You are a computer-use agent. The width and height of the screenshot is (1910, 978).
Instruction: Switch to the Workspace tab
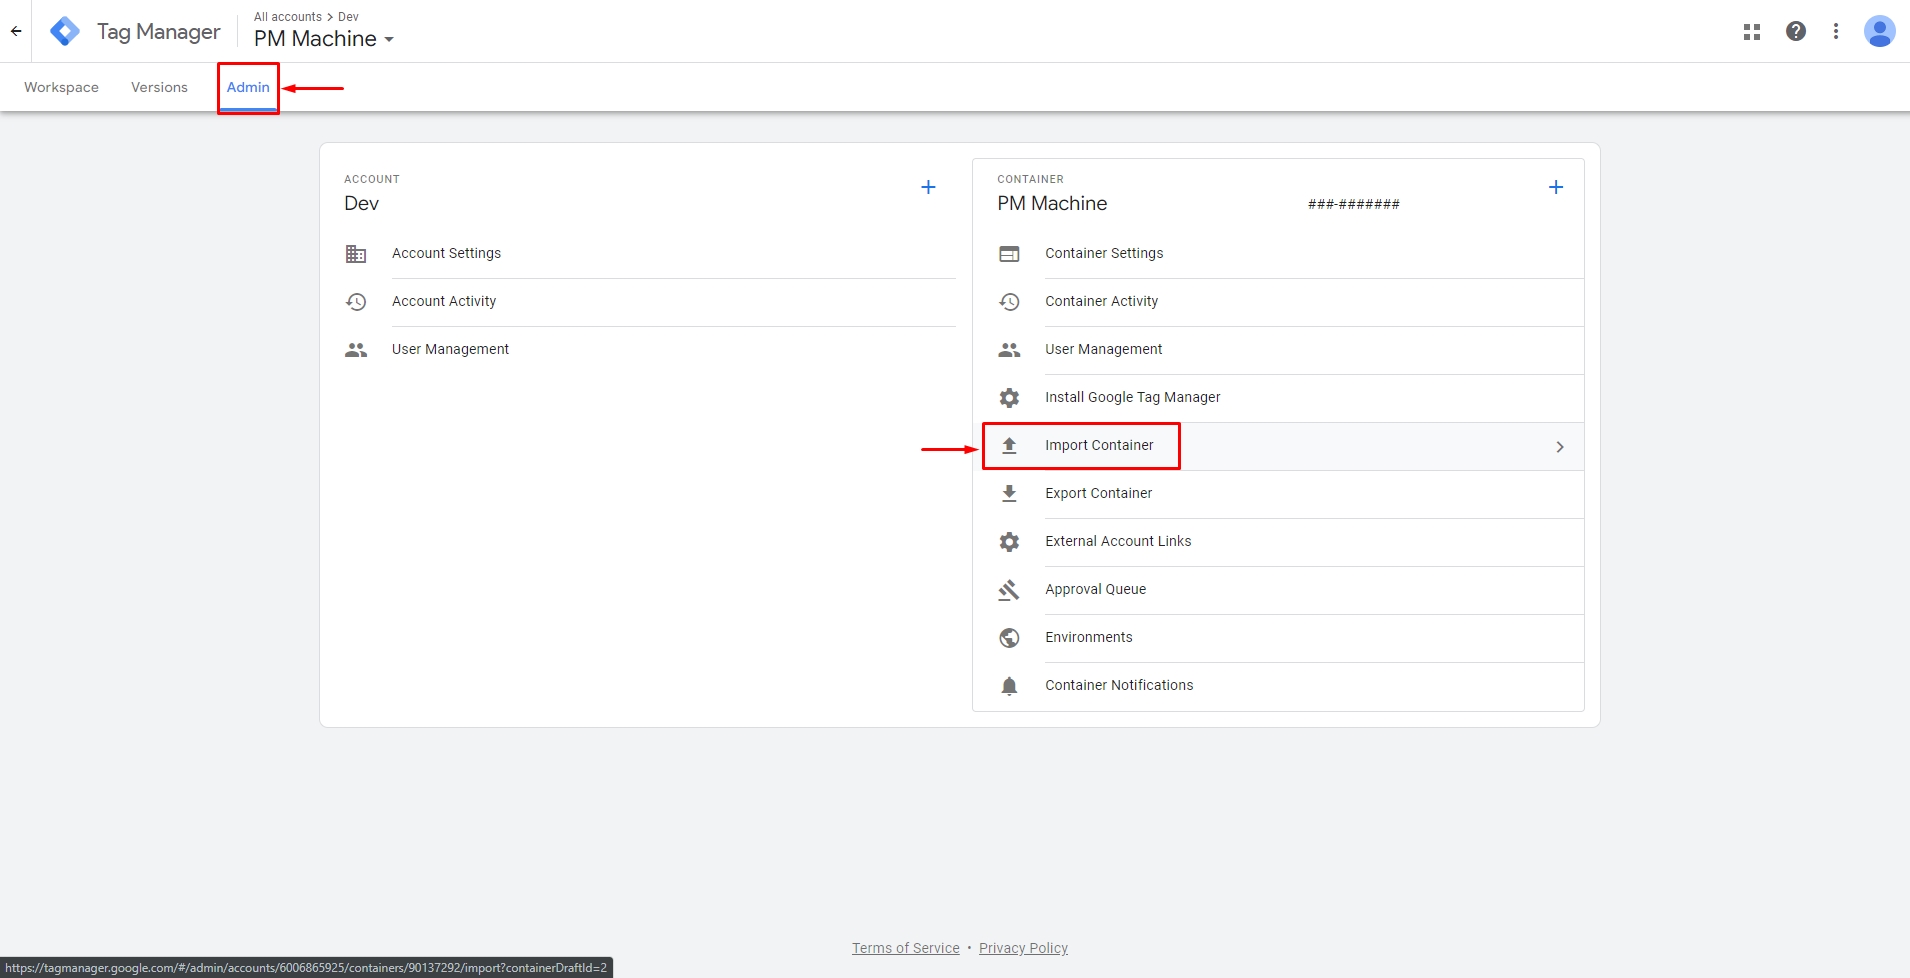[62, 87]
